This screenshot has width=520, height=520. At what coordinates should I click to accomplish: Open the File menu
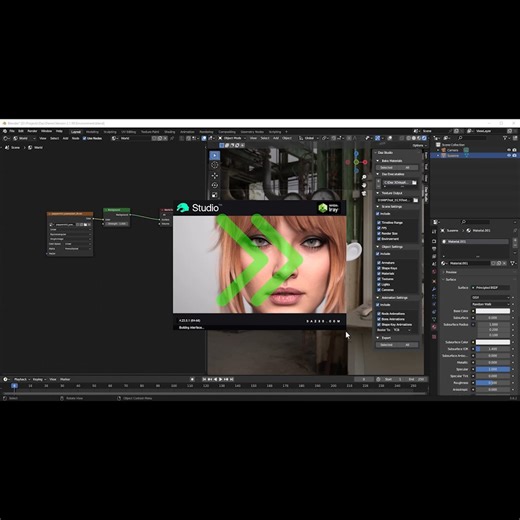[12, 131]
